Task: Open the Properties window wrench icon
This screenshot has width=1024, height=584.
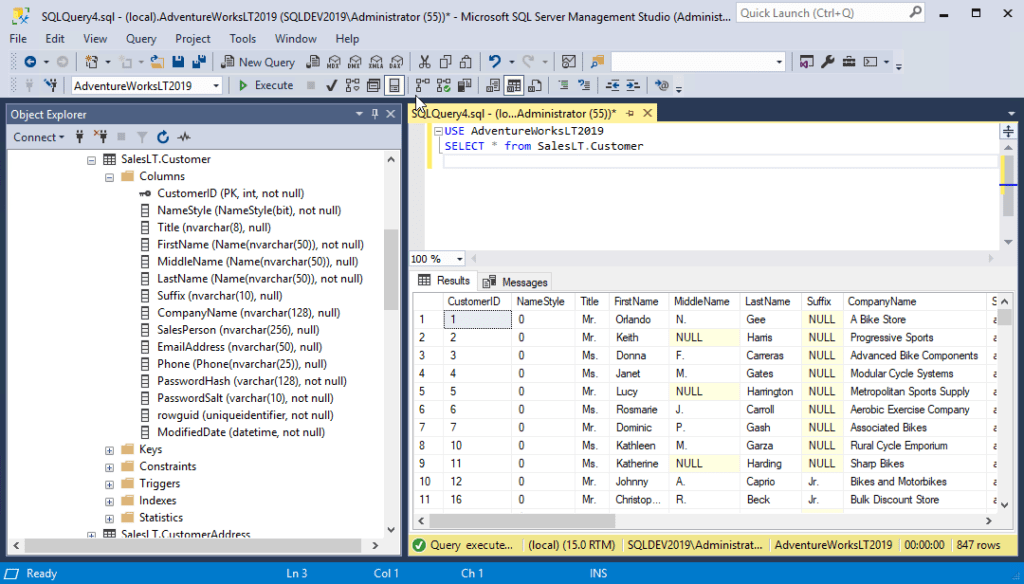Action: tap(827, 62)
